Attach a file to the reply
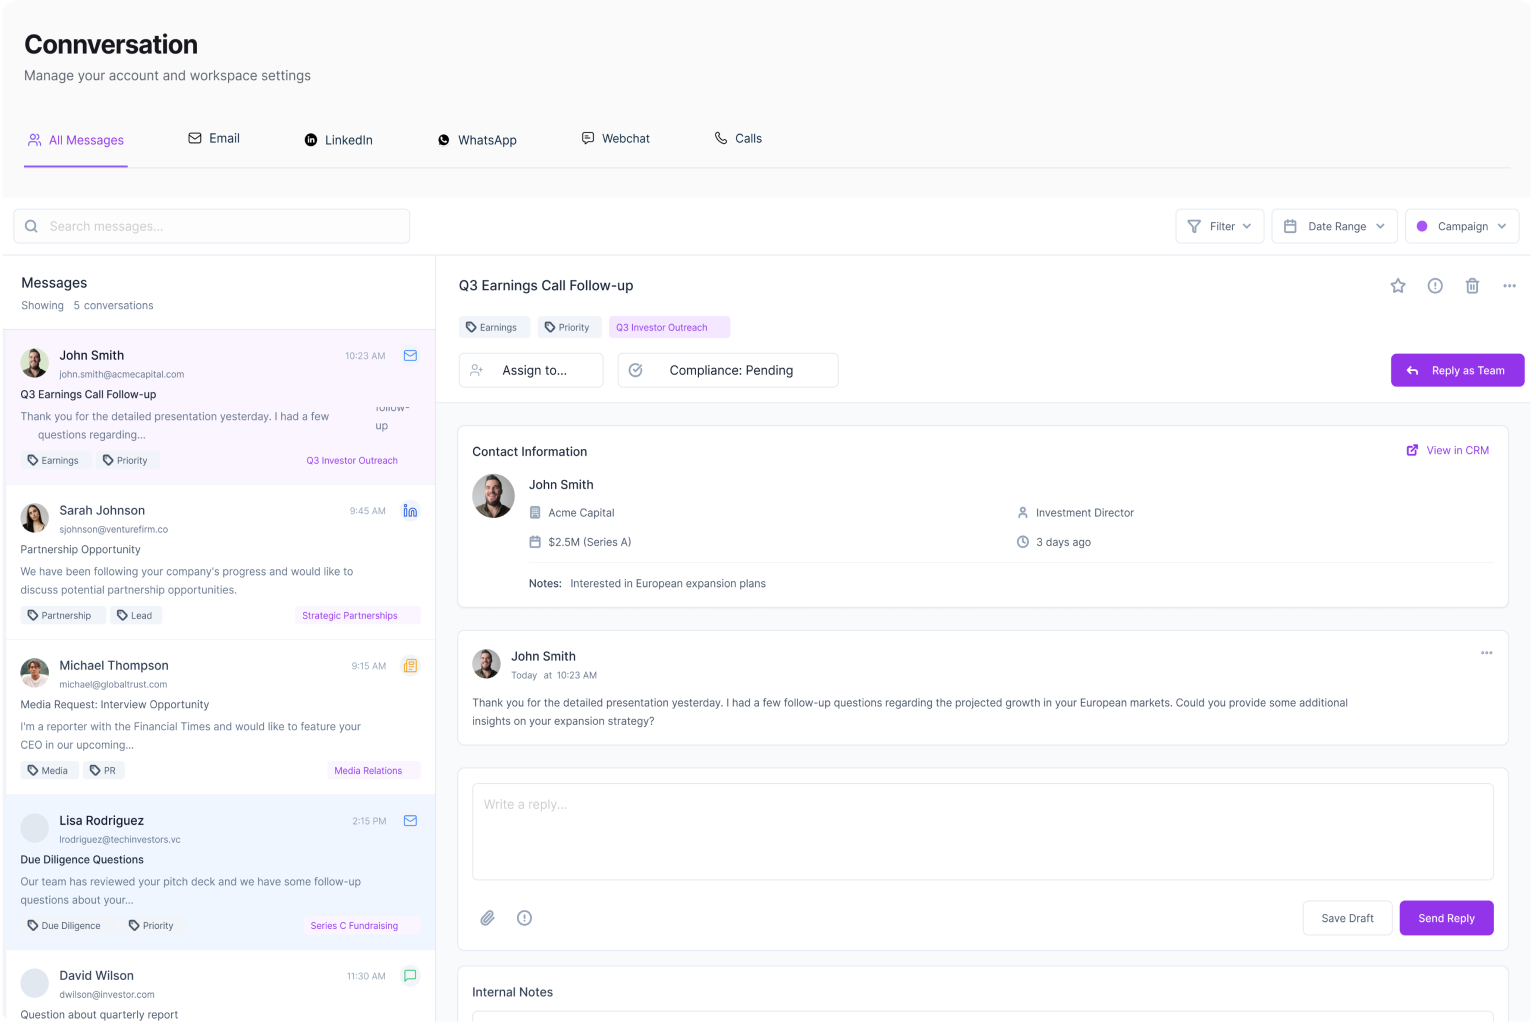The width and height of the screenshot is (1536, 1024). tap(488, 918)
